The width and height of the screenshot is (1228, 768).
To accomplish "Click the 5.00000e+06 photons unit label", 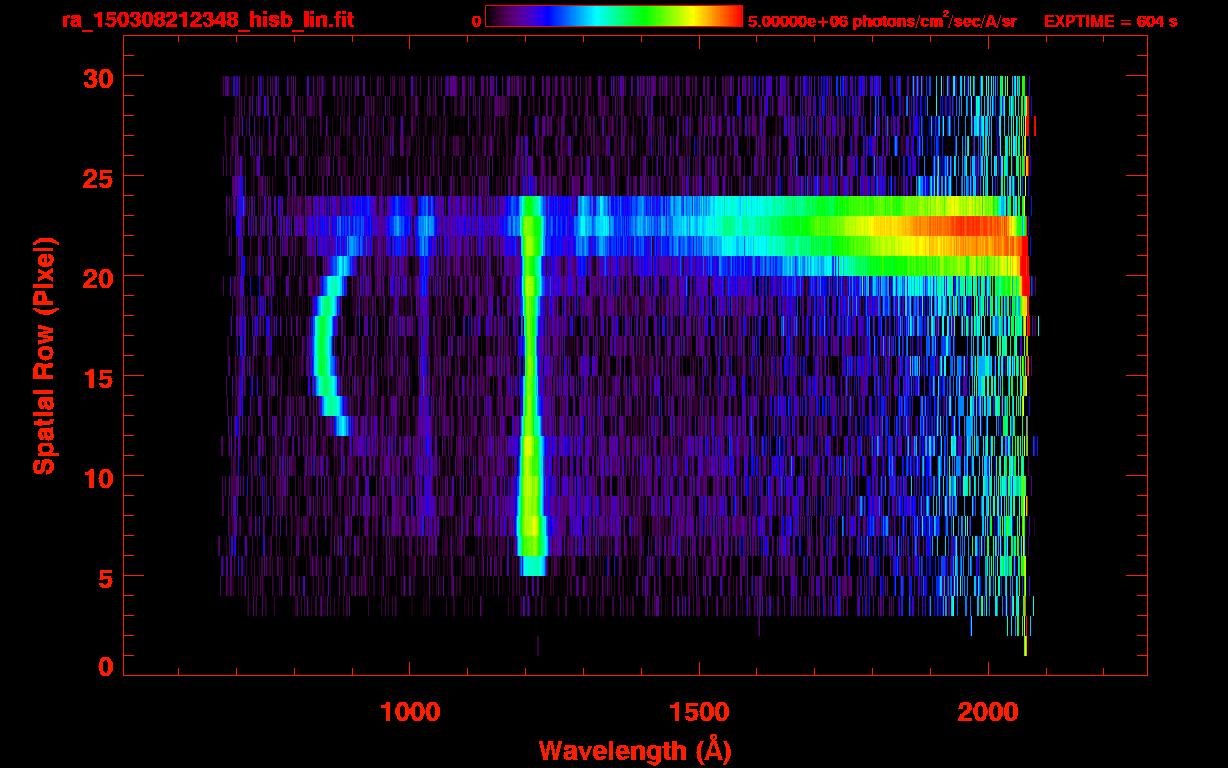I will tap(882, 20).
